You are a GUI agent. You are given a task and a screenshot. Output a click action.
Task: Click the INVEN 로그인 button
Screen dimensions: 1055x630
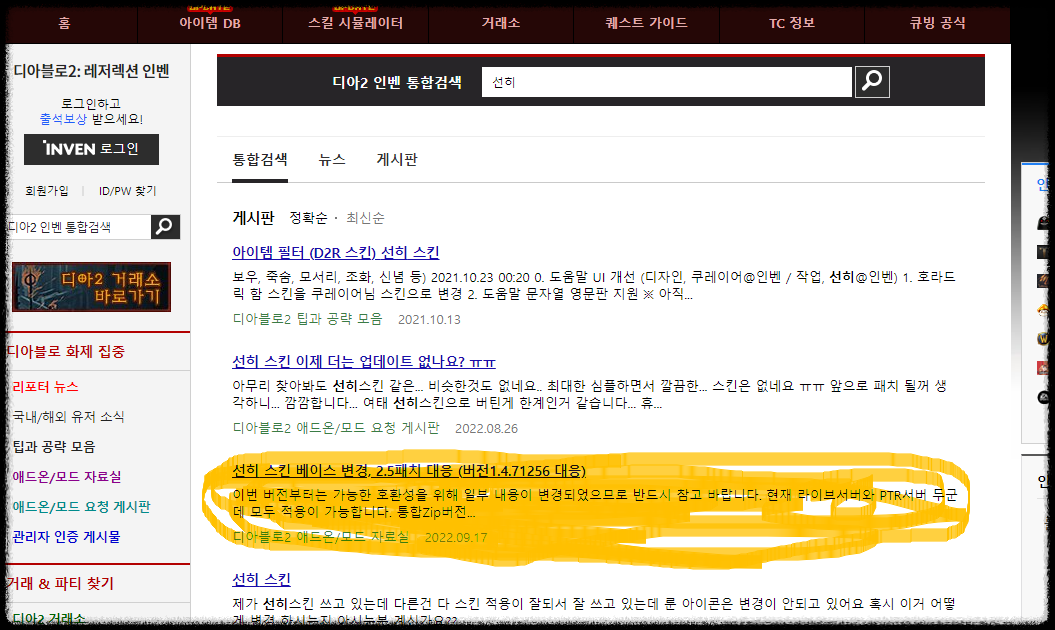coord(92,149)
